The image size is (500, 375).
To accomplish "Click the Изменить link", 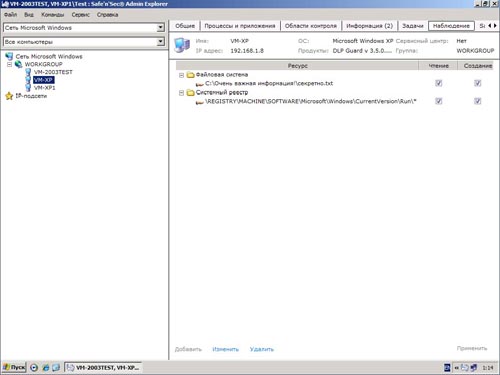I will [226, 349].
